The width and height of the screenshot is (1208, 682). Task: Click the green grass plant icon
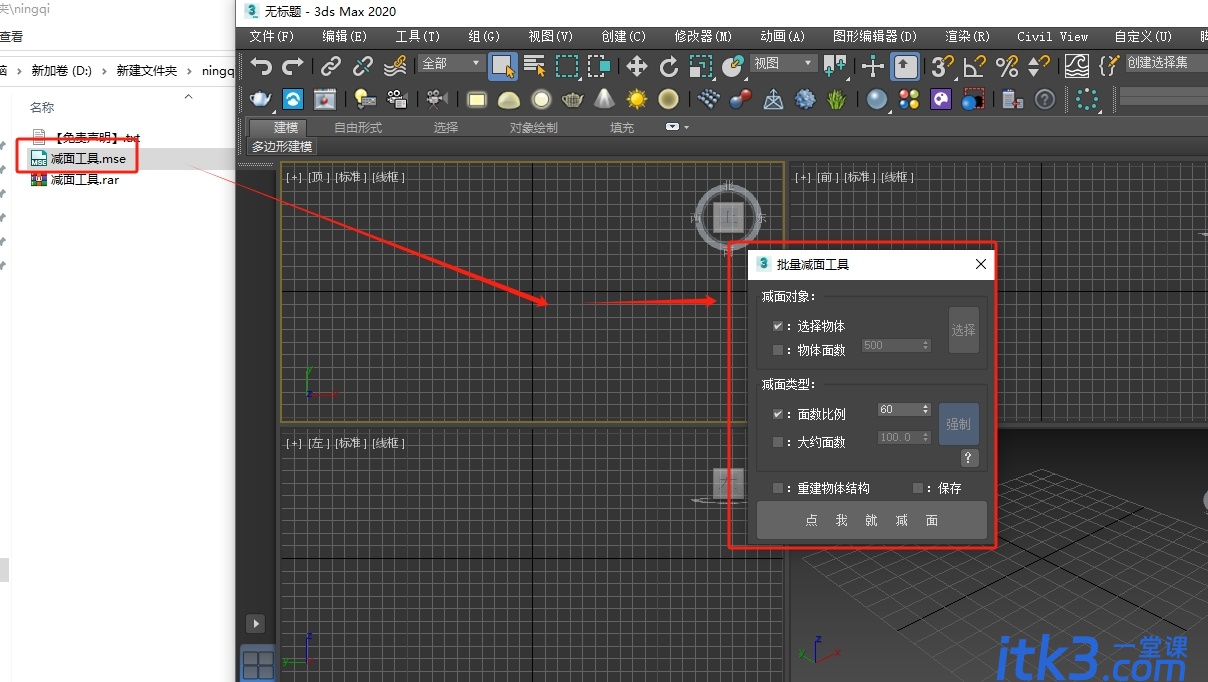pos(838,99)
